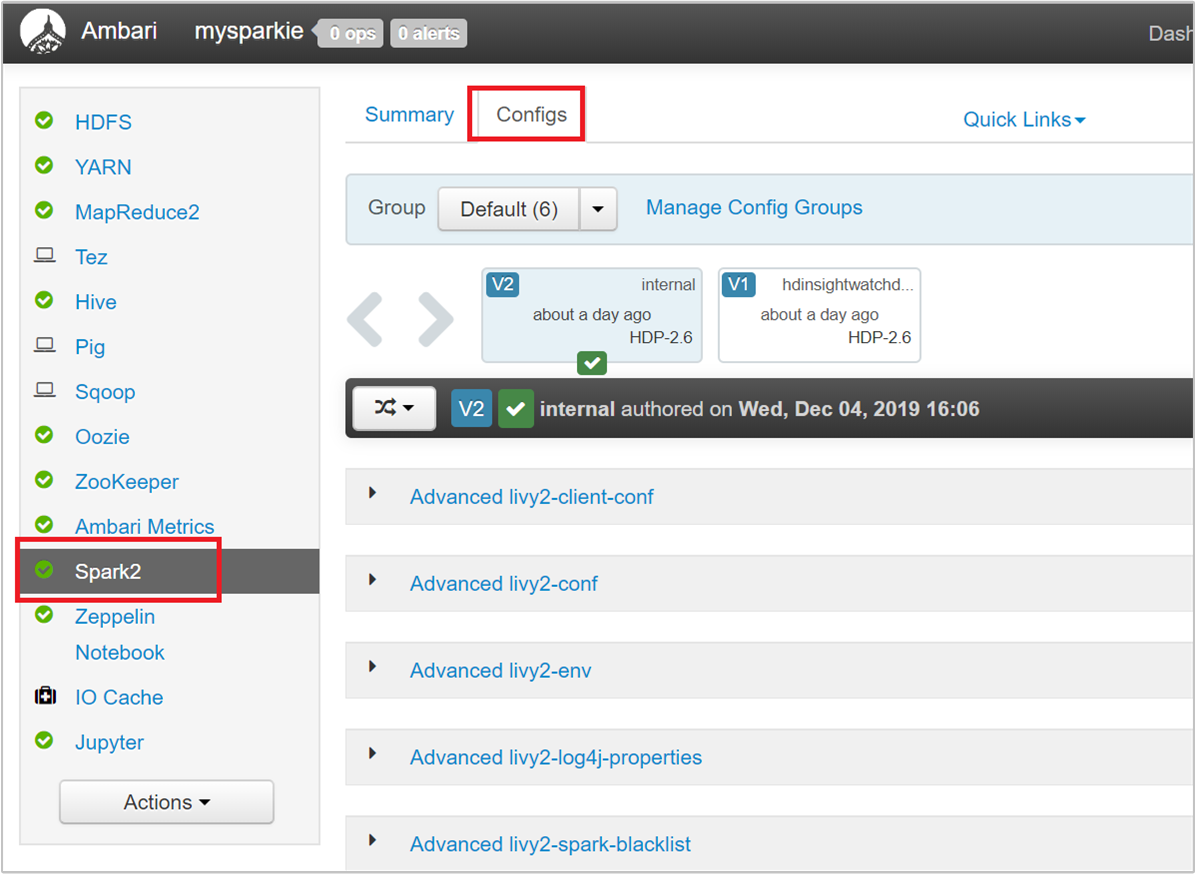Screen dimensions: 1196x874
Task: Click the IO Cache service icon
Action: pyautogui.click(x=45, y=697)
